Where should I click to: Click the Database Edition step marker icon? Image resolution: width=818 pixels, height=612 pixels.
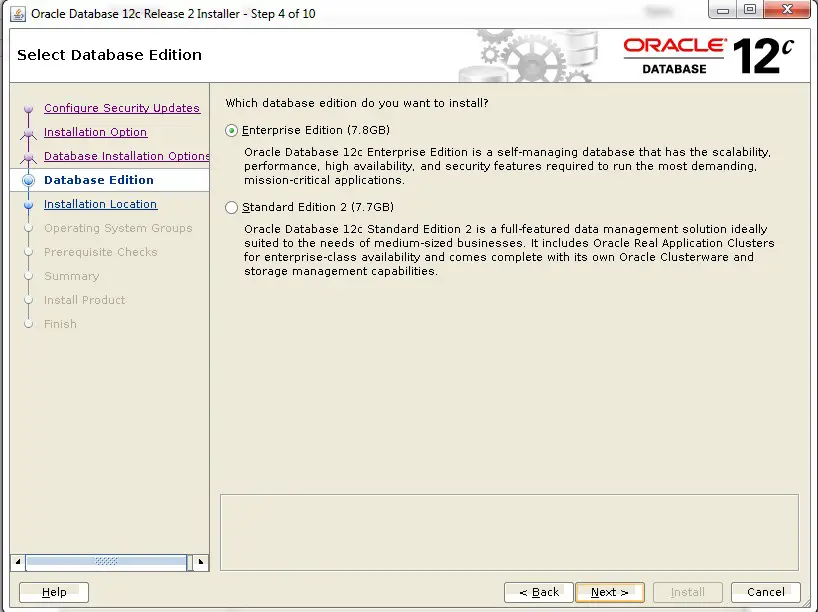29,181
